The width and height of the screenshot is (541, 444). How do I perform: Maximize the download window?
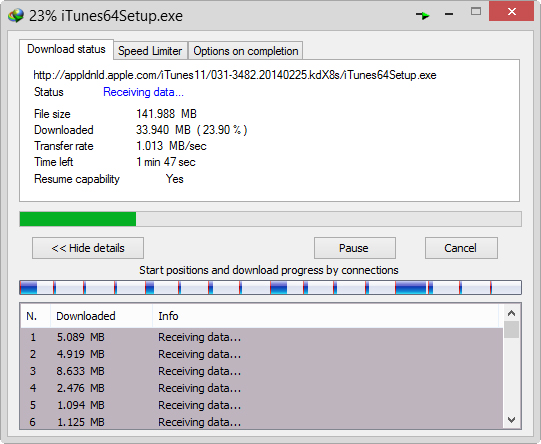[476, 11]
